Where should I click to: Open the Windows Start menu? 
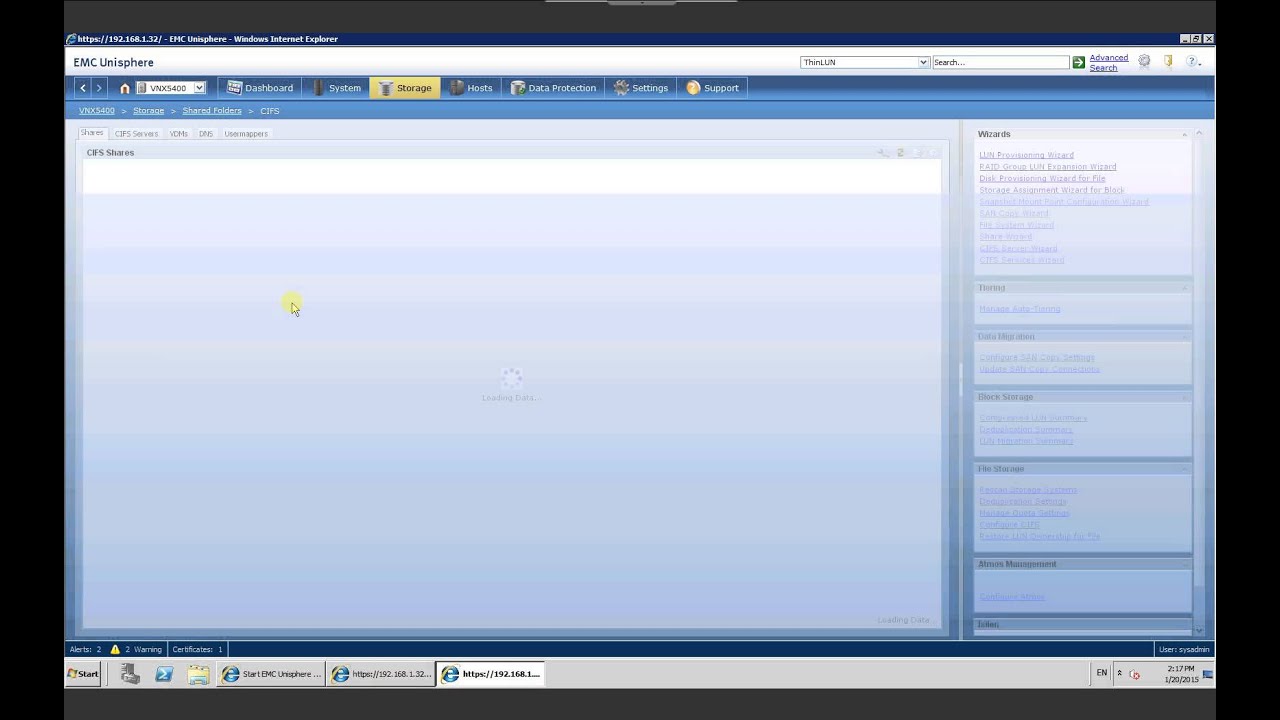click(83, 674)
